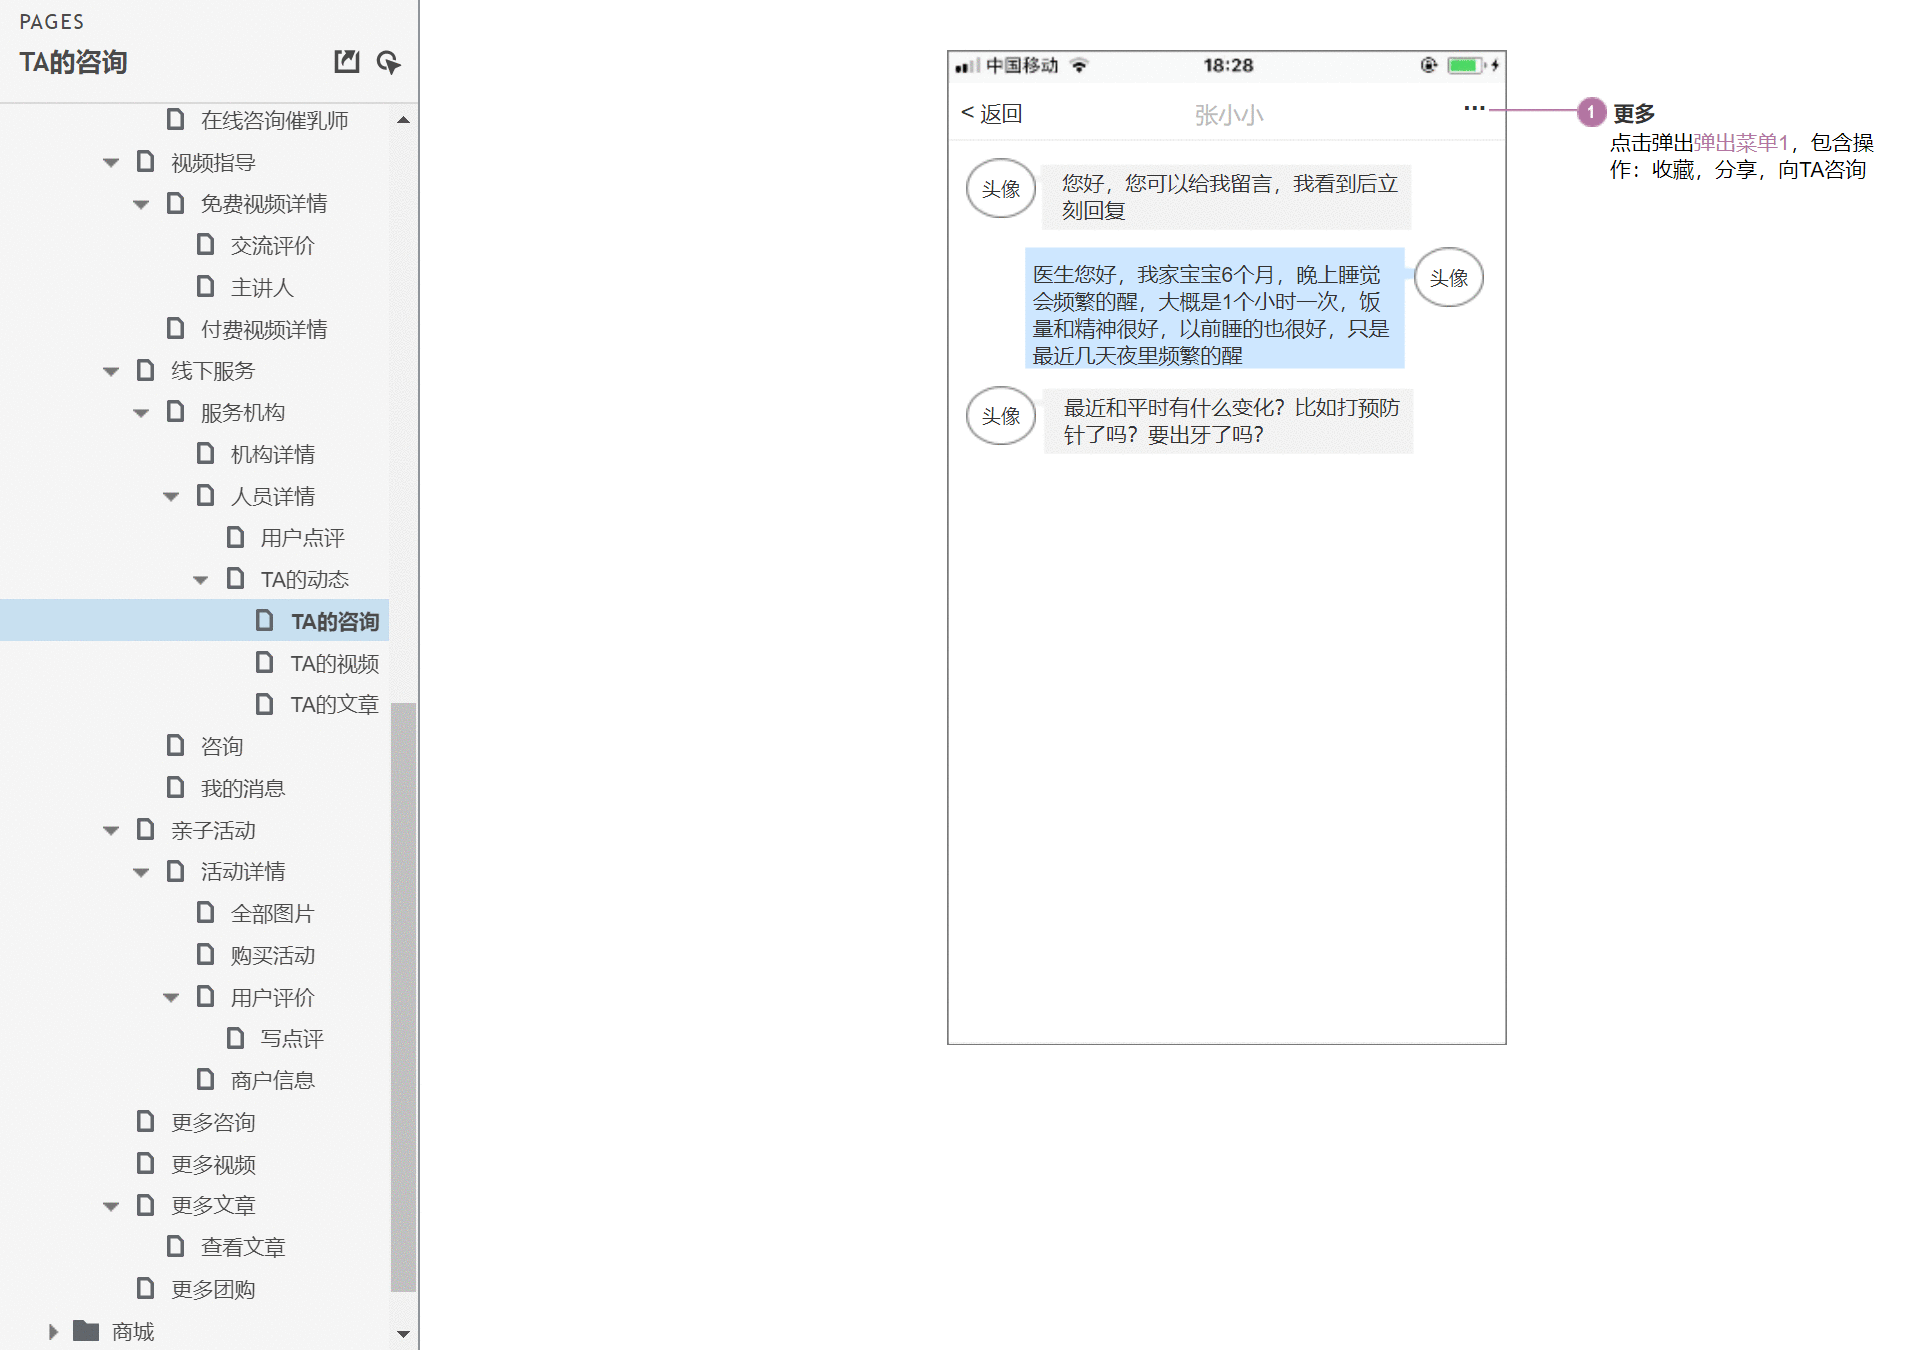Click the 张小小 chat title

[1228, 115]
